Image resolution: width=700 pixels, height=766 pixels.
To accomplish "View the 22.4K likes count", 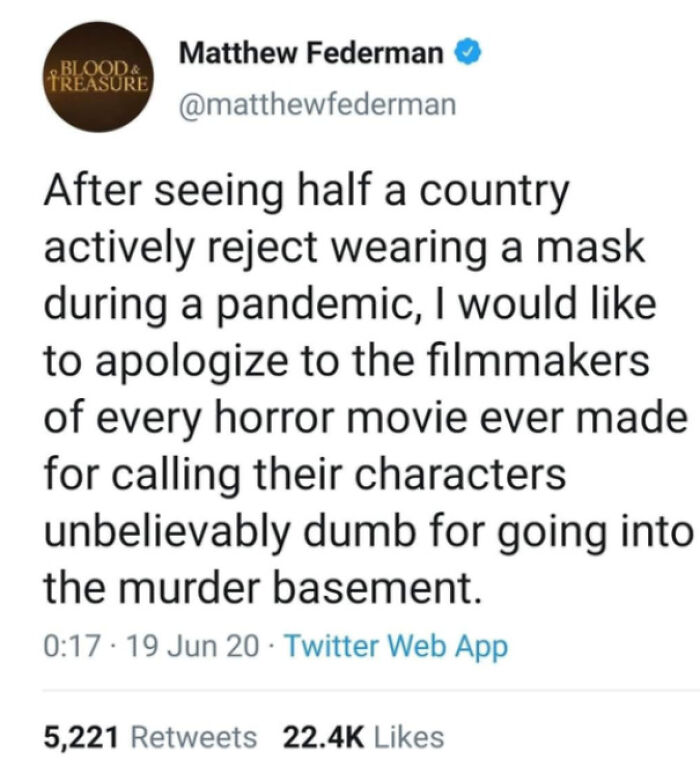I will (x=324, y=737).
